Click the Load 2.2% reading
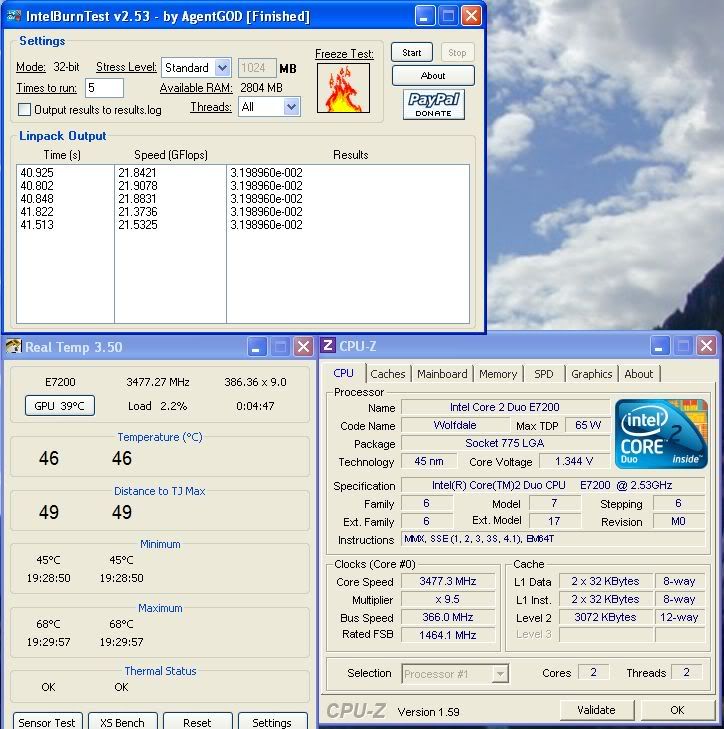Viewport: 724px width, 729px height. 158,406
